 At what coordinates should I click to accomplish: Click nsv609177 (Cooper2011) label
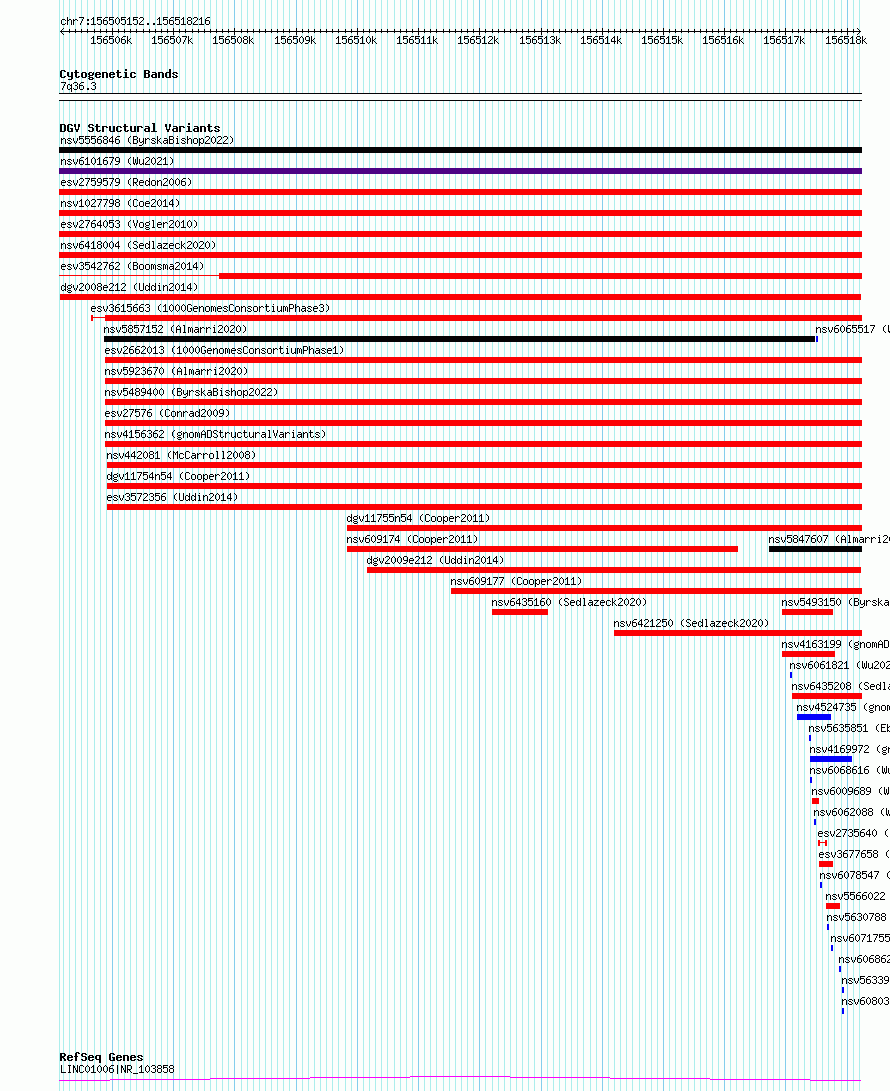pyautogui.click(x=516, y=580)
